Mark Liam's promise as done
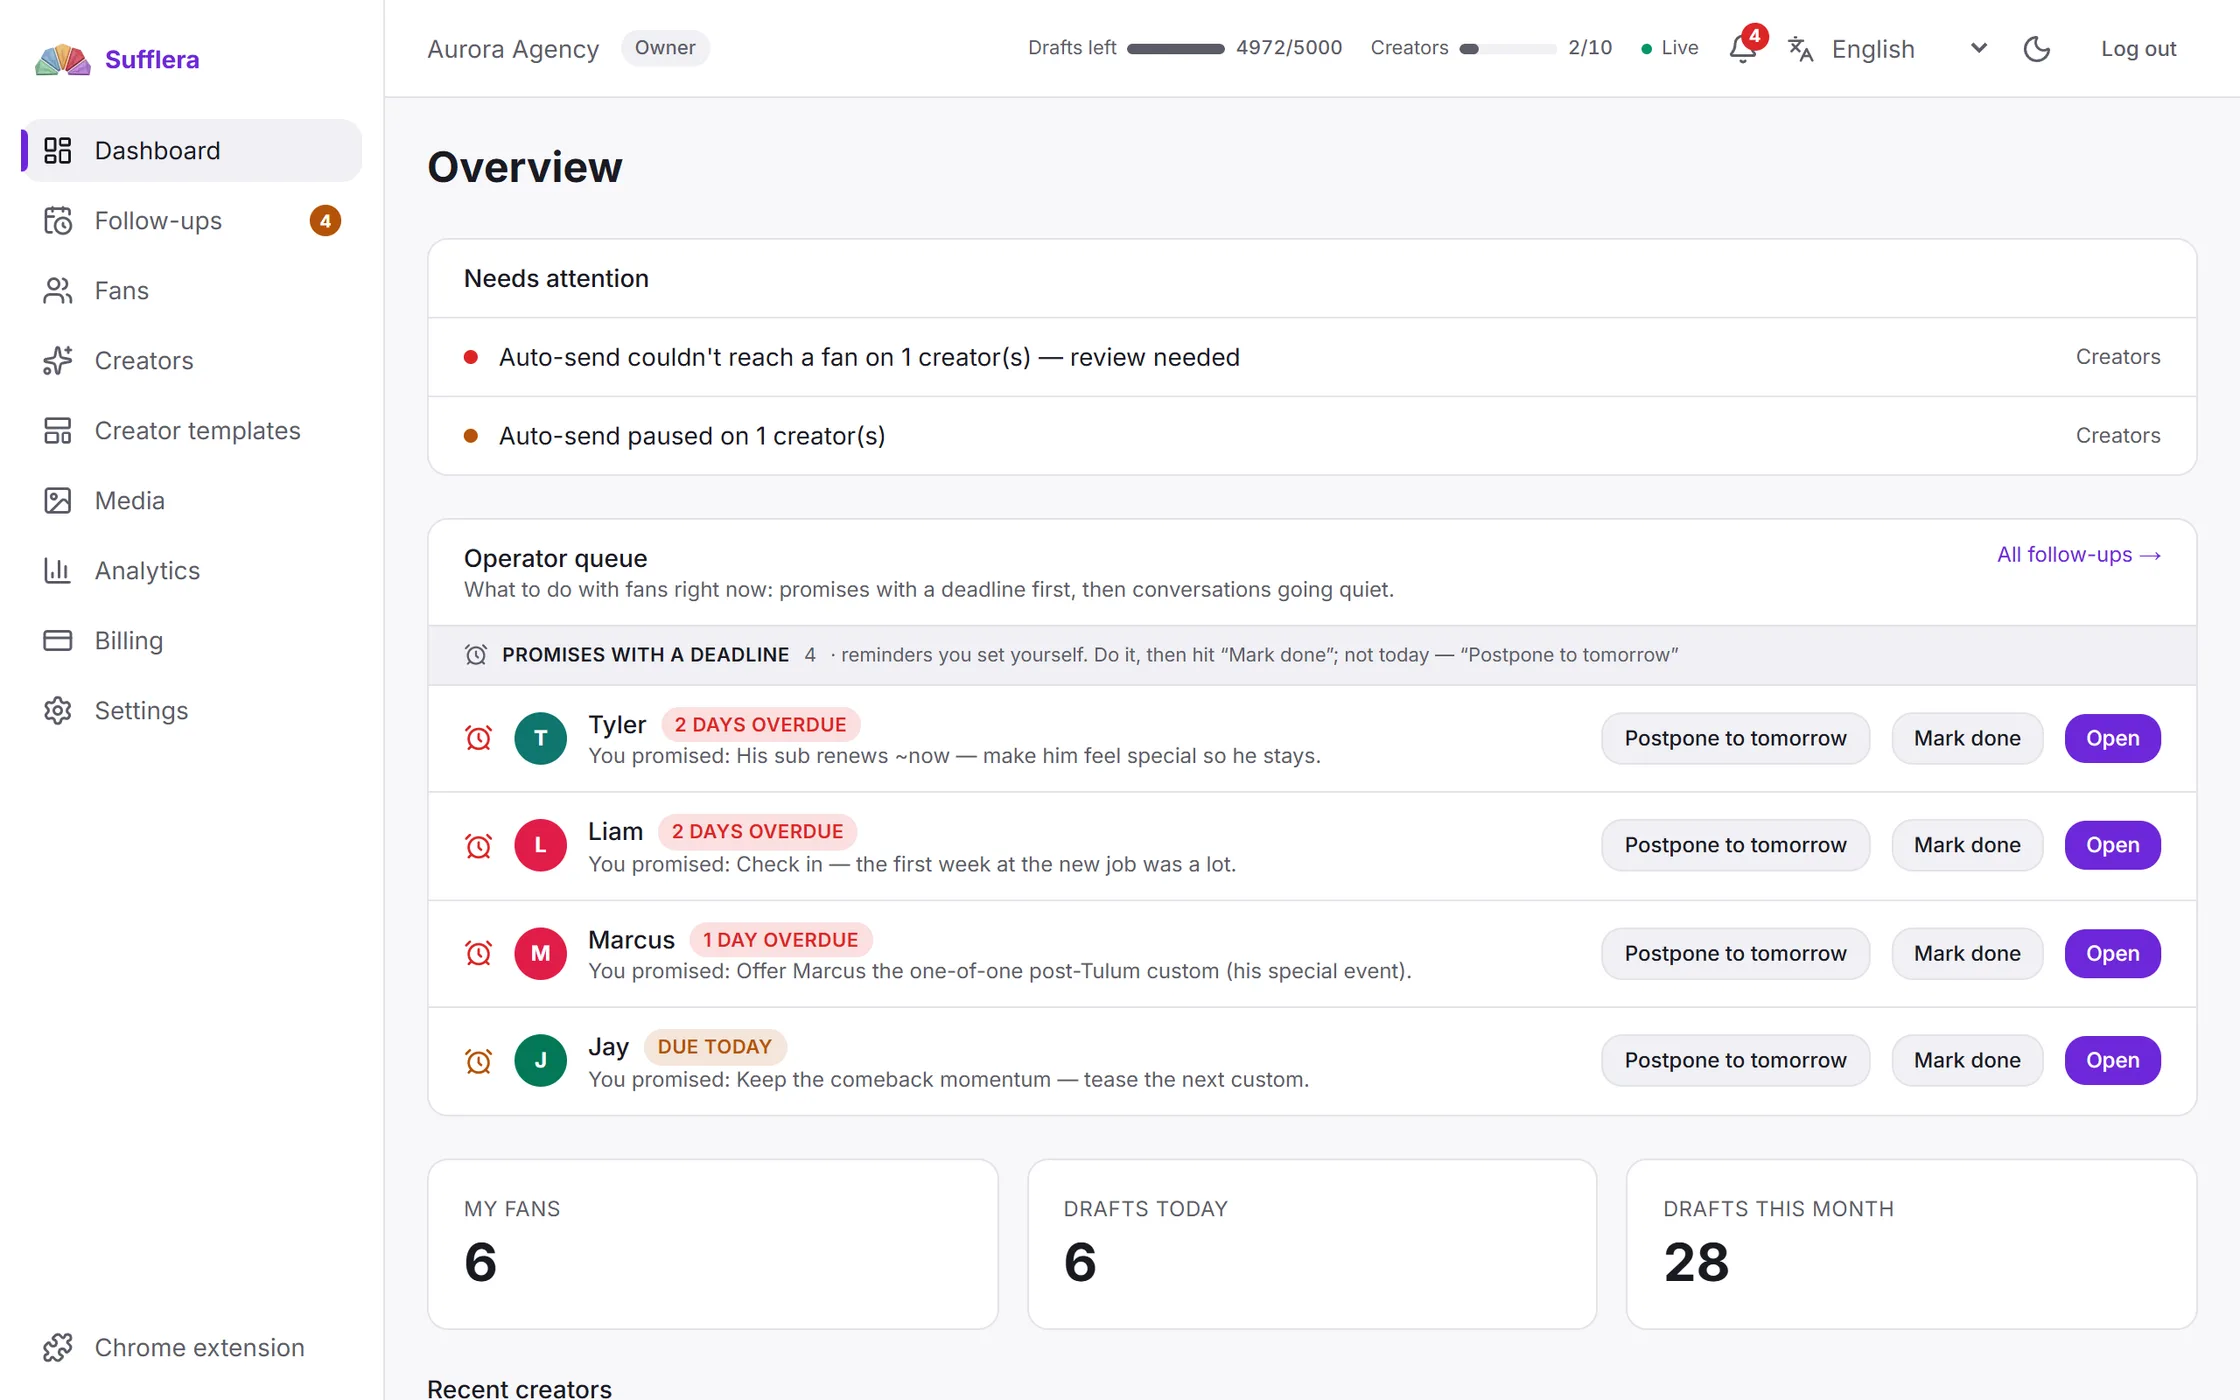2240x1400 pixels. point(1967,845)
